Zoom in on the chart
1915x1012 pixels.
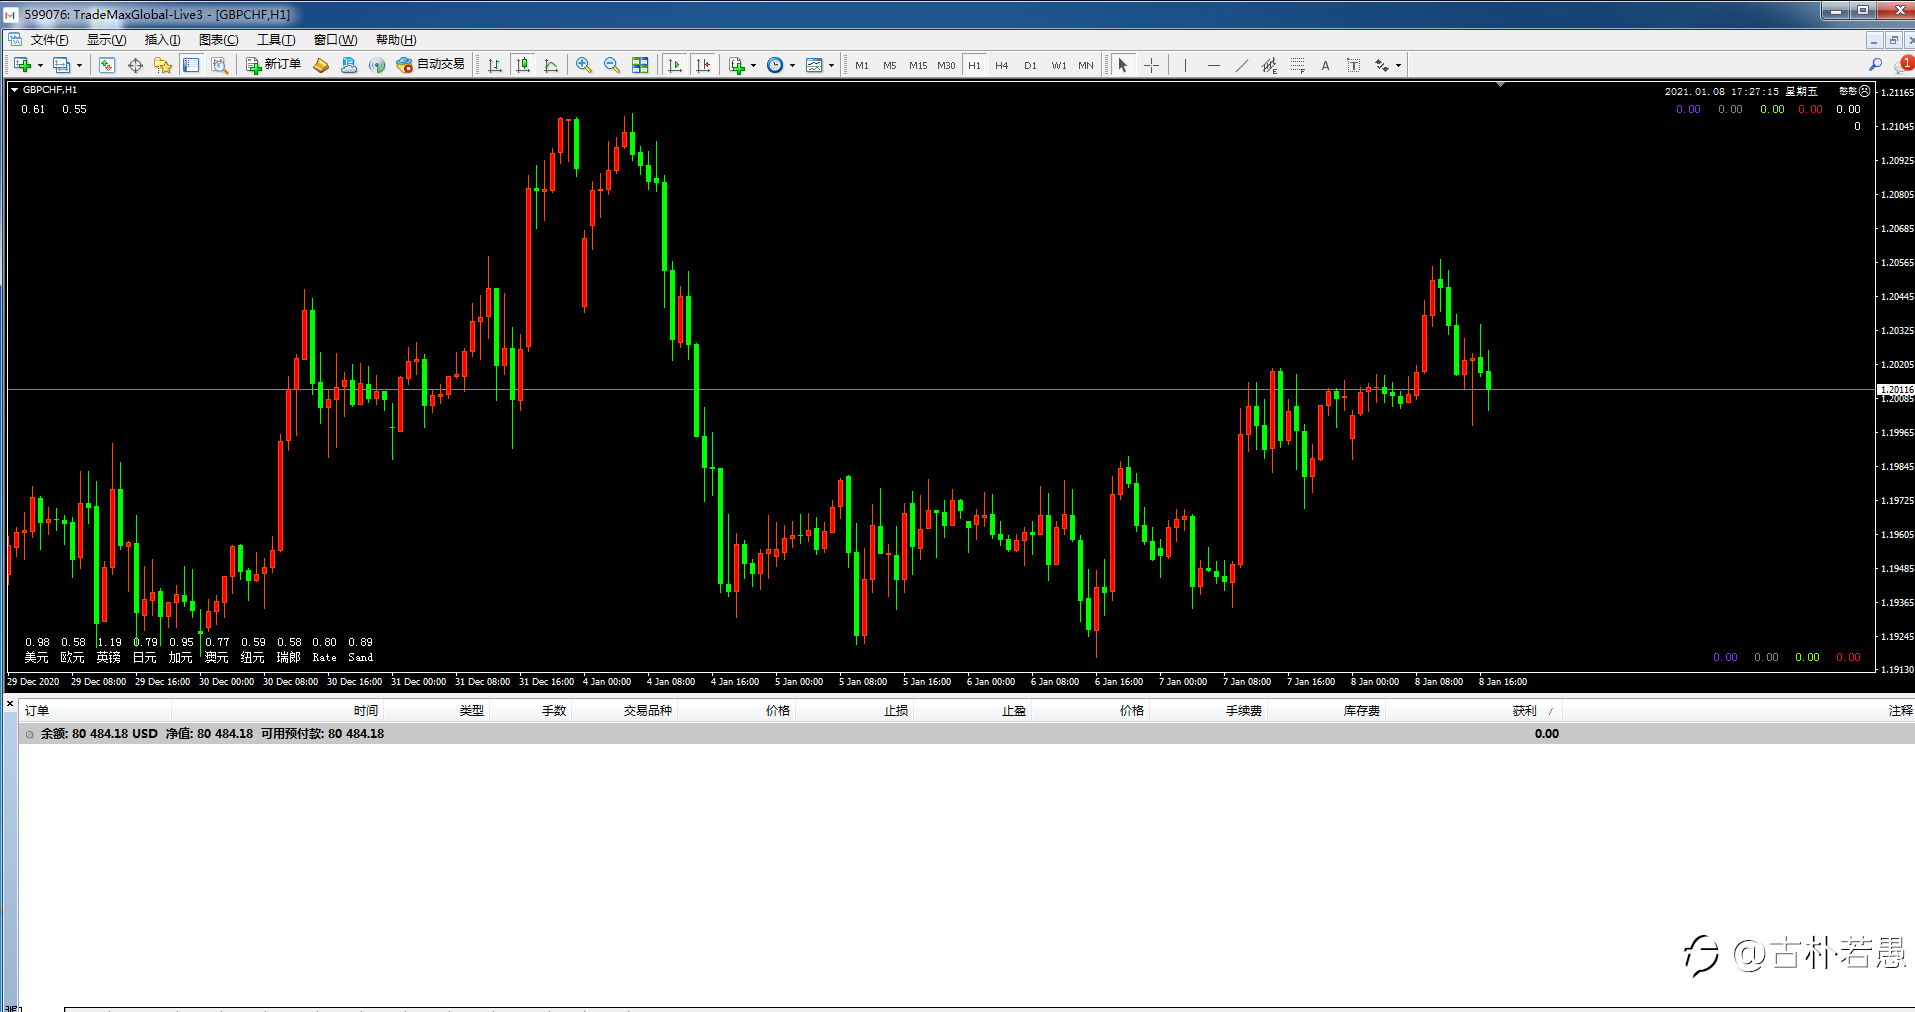pos(584,65)
